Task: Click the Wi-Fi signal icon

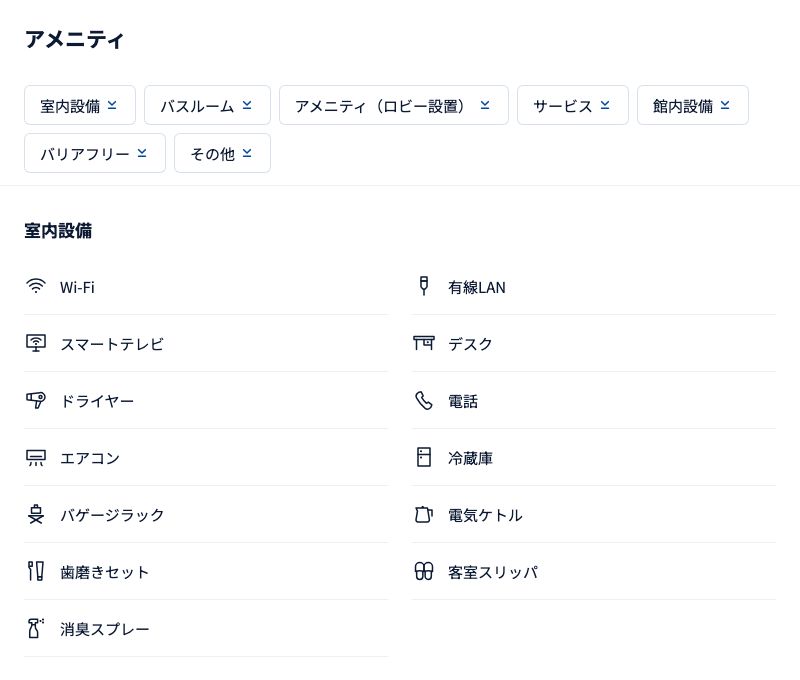Action: tap(36, 286)
